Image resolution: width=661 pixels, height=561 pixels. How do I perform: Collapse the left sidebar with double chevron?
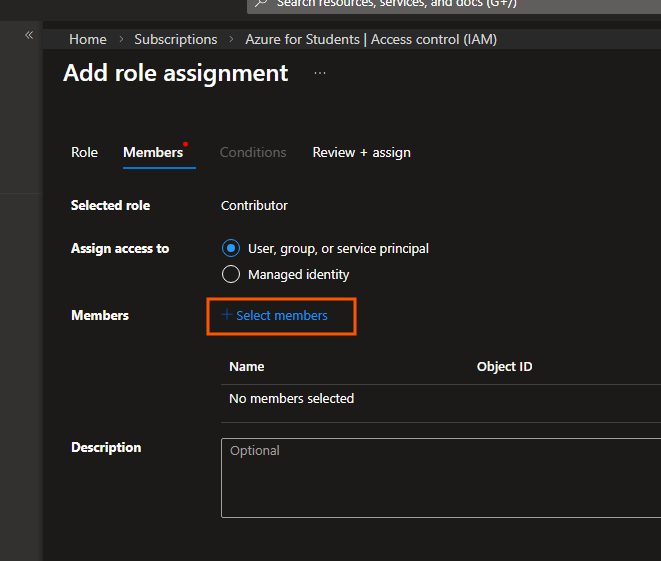pyautogui.click(x=29, y=35)
